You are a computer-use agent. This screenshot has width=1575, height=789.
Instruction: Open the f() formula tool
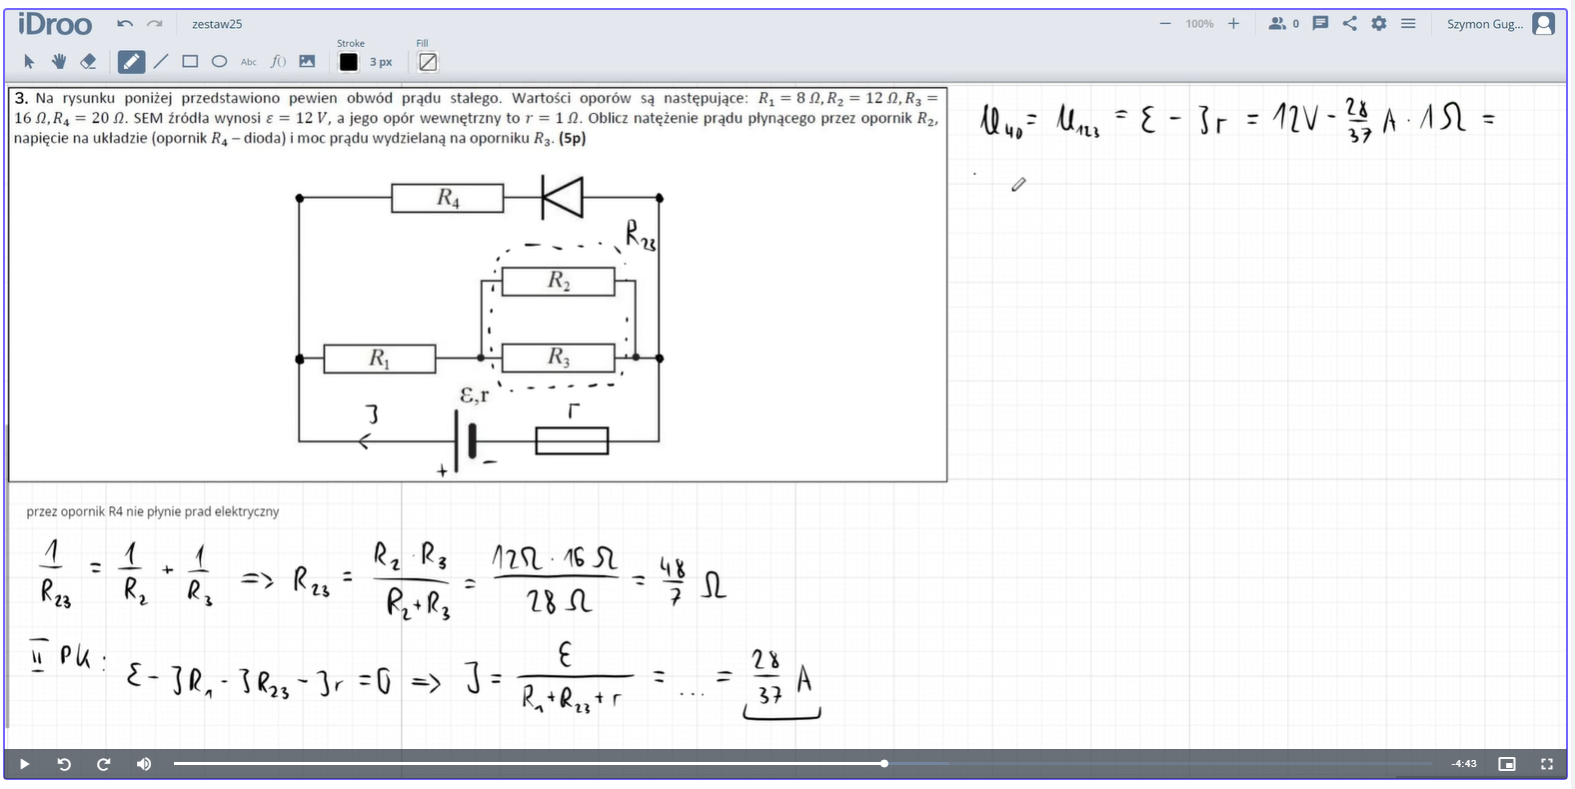click(x=278, y=62)
